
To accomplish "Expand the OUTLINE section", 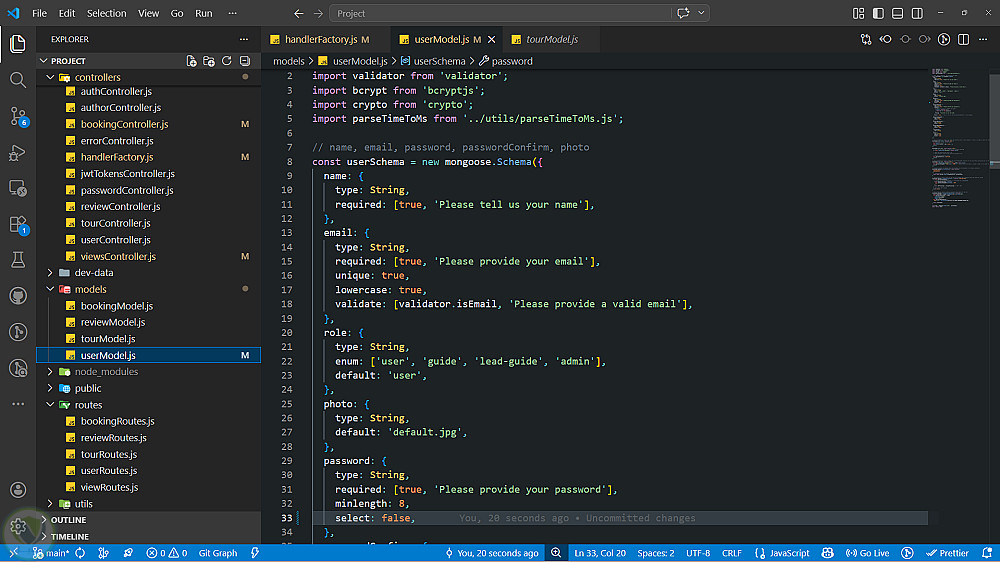I will 69,520.
